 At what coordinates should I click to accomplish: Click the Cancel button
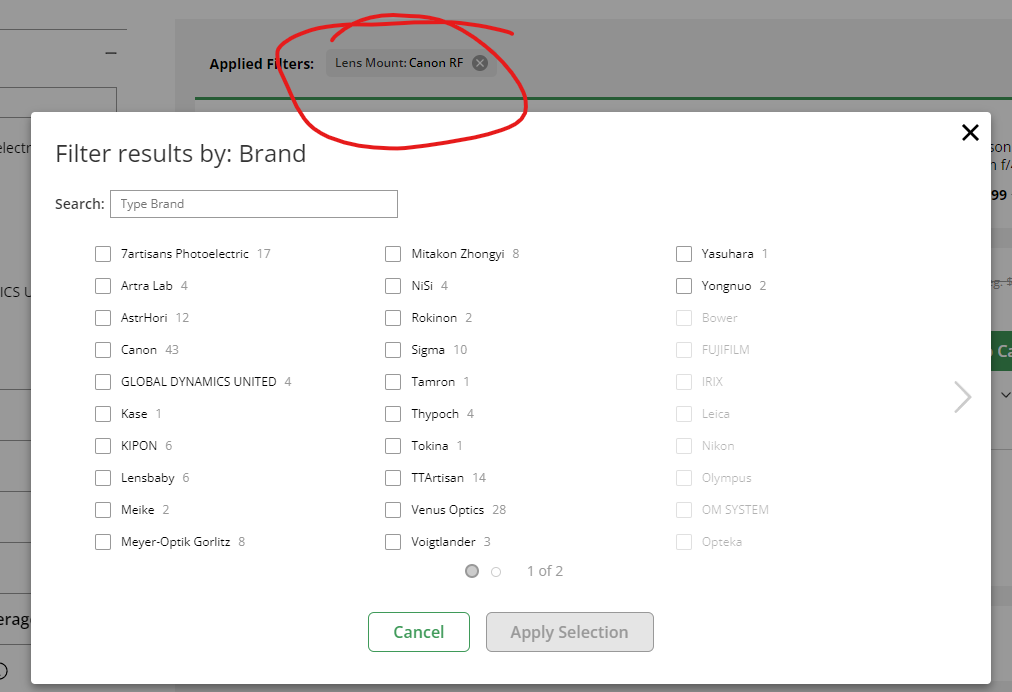tap(419, 632)
